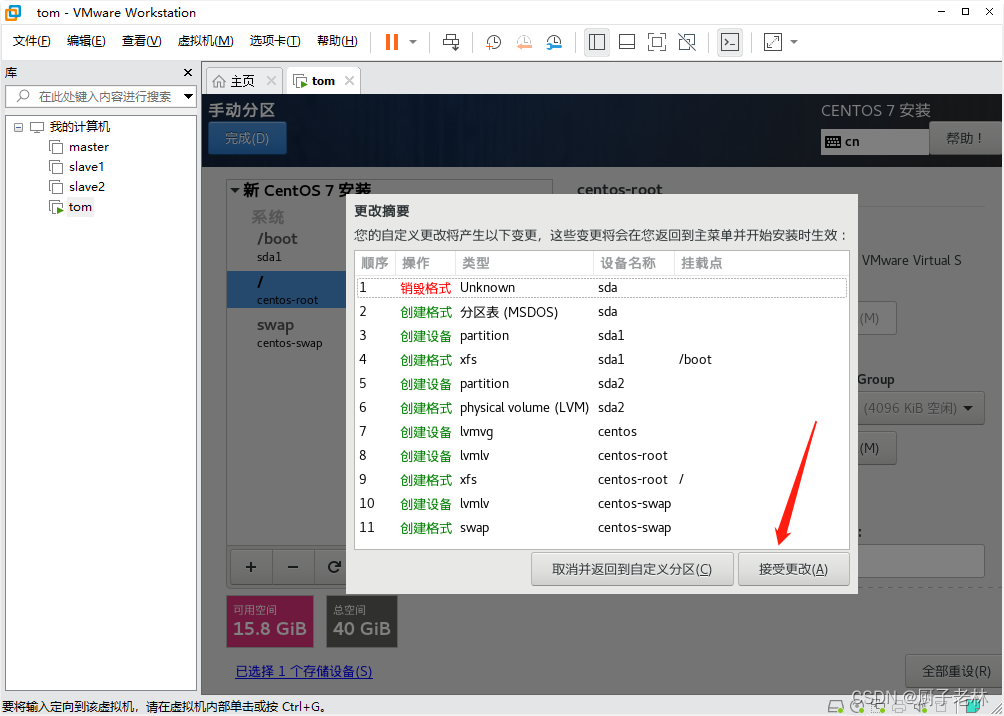Click the CD/DVD drive status bar icon
This screenshot has width=1004, height=716.
[857, 707]
